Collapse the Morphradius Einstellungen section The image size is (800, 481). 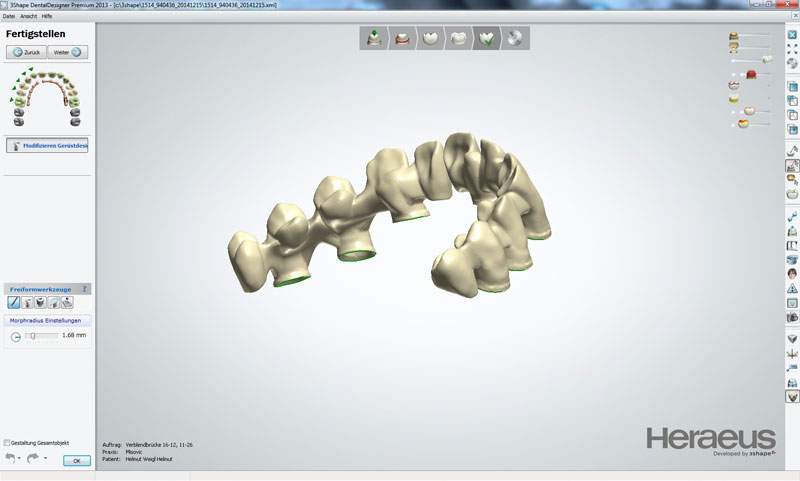pyautogui.click(x=46, y=321)
